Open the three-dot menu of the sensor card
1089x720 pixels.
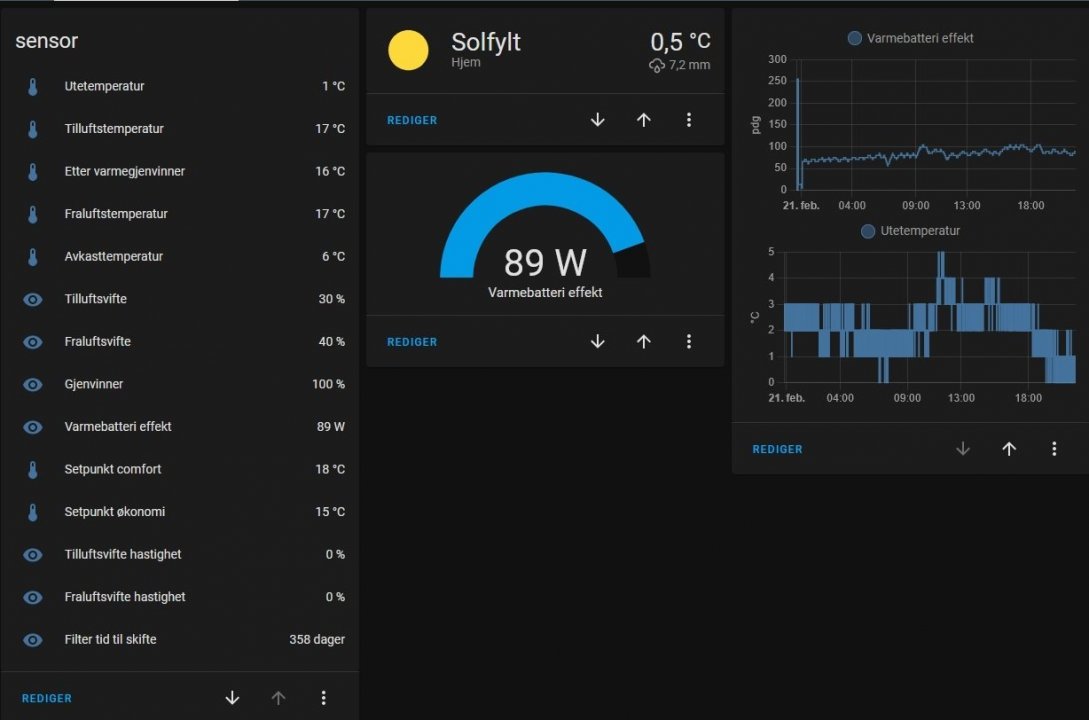pos(324,698)
